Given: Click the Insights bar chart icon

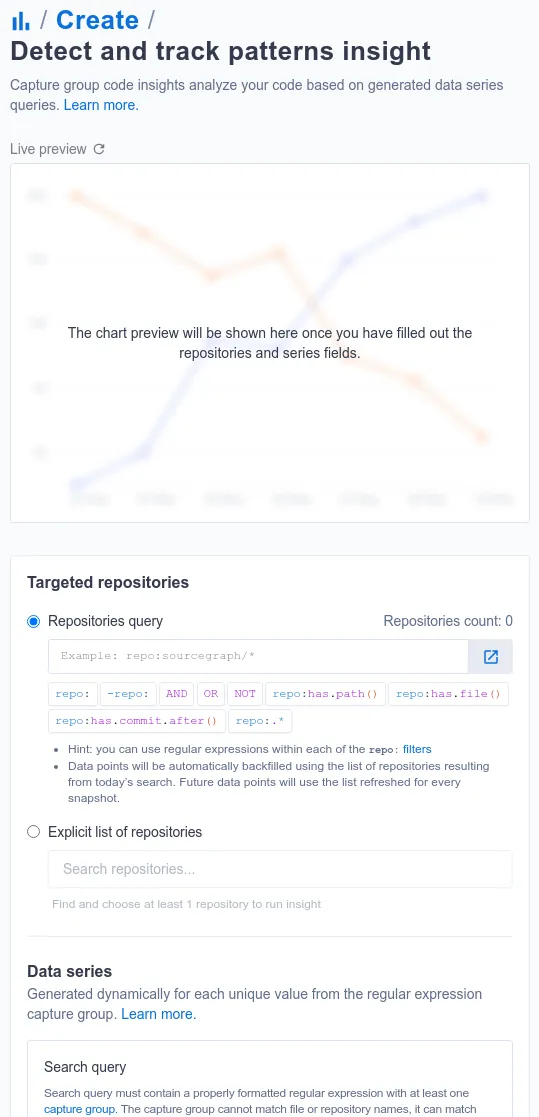Looking at the screenshot, I should 21,21.
